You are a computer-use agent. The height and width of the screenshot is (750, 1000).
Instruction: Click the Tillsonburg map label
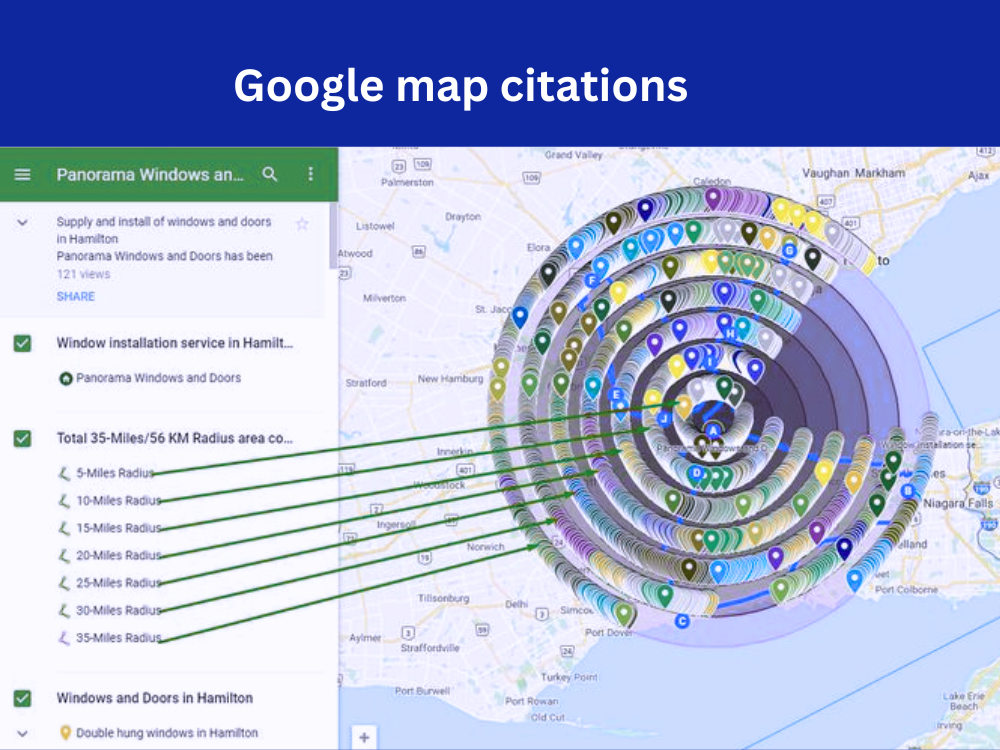pyautogui.click(x=443, y=598)
